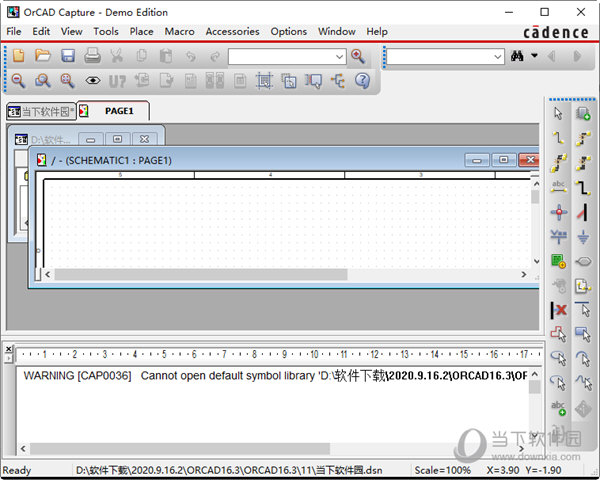Open the Accessories menu

(232, 31)
